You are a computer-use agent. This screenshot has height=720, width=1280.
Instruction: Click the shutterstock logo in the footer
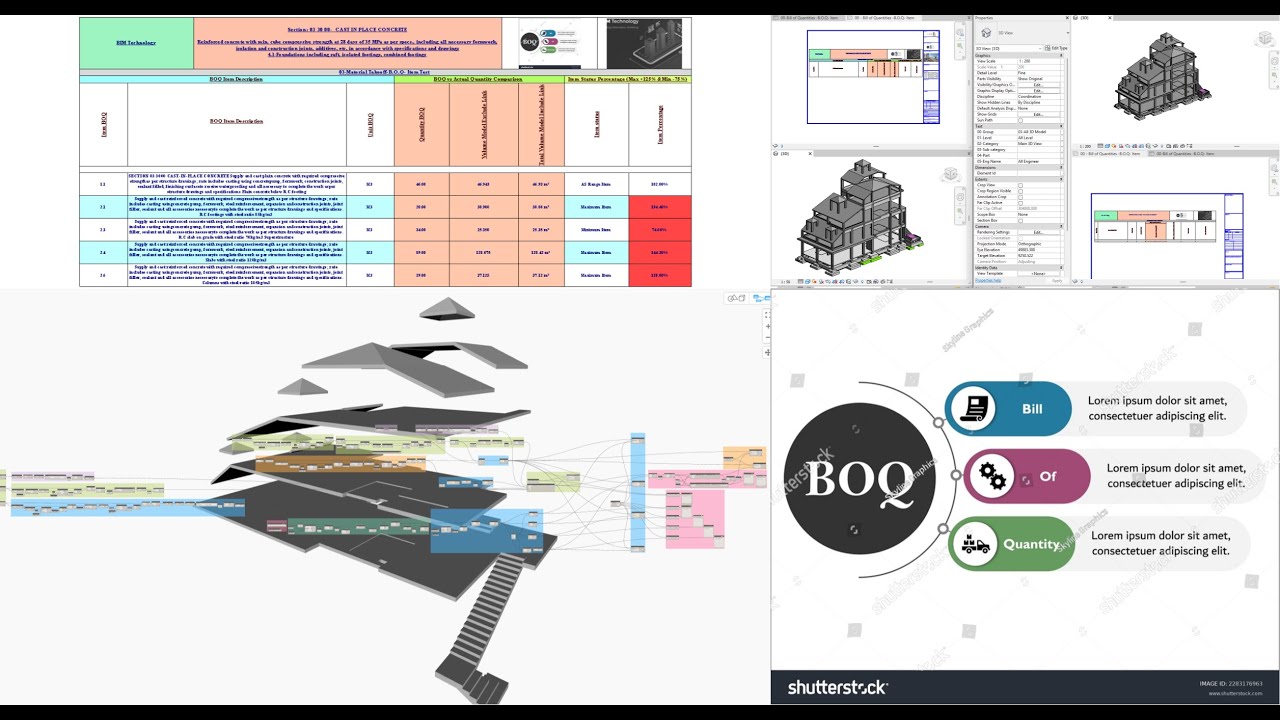(837, 687)
